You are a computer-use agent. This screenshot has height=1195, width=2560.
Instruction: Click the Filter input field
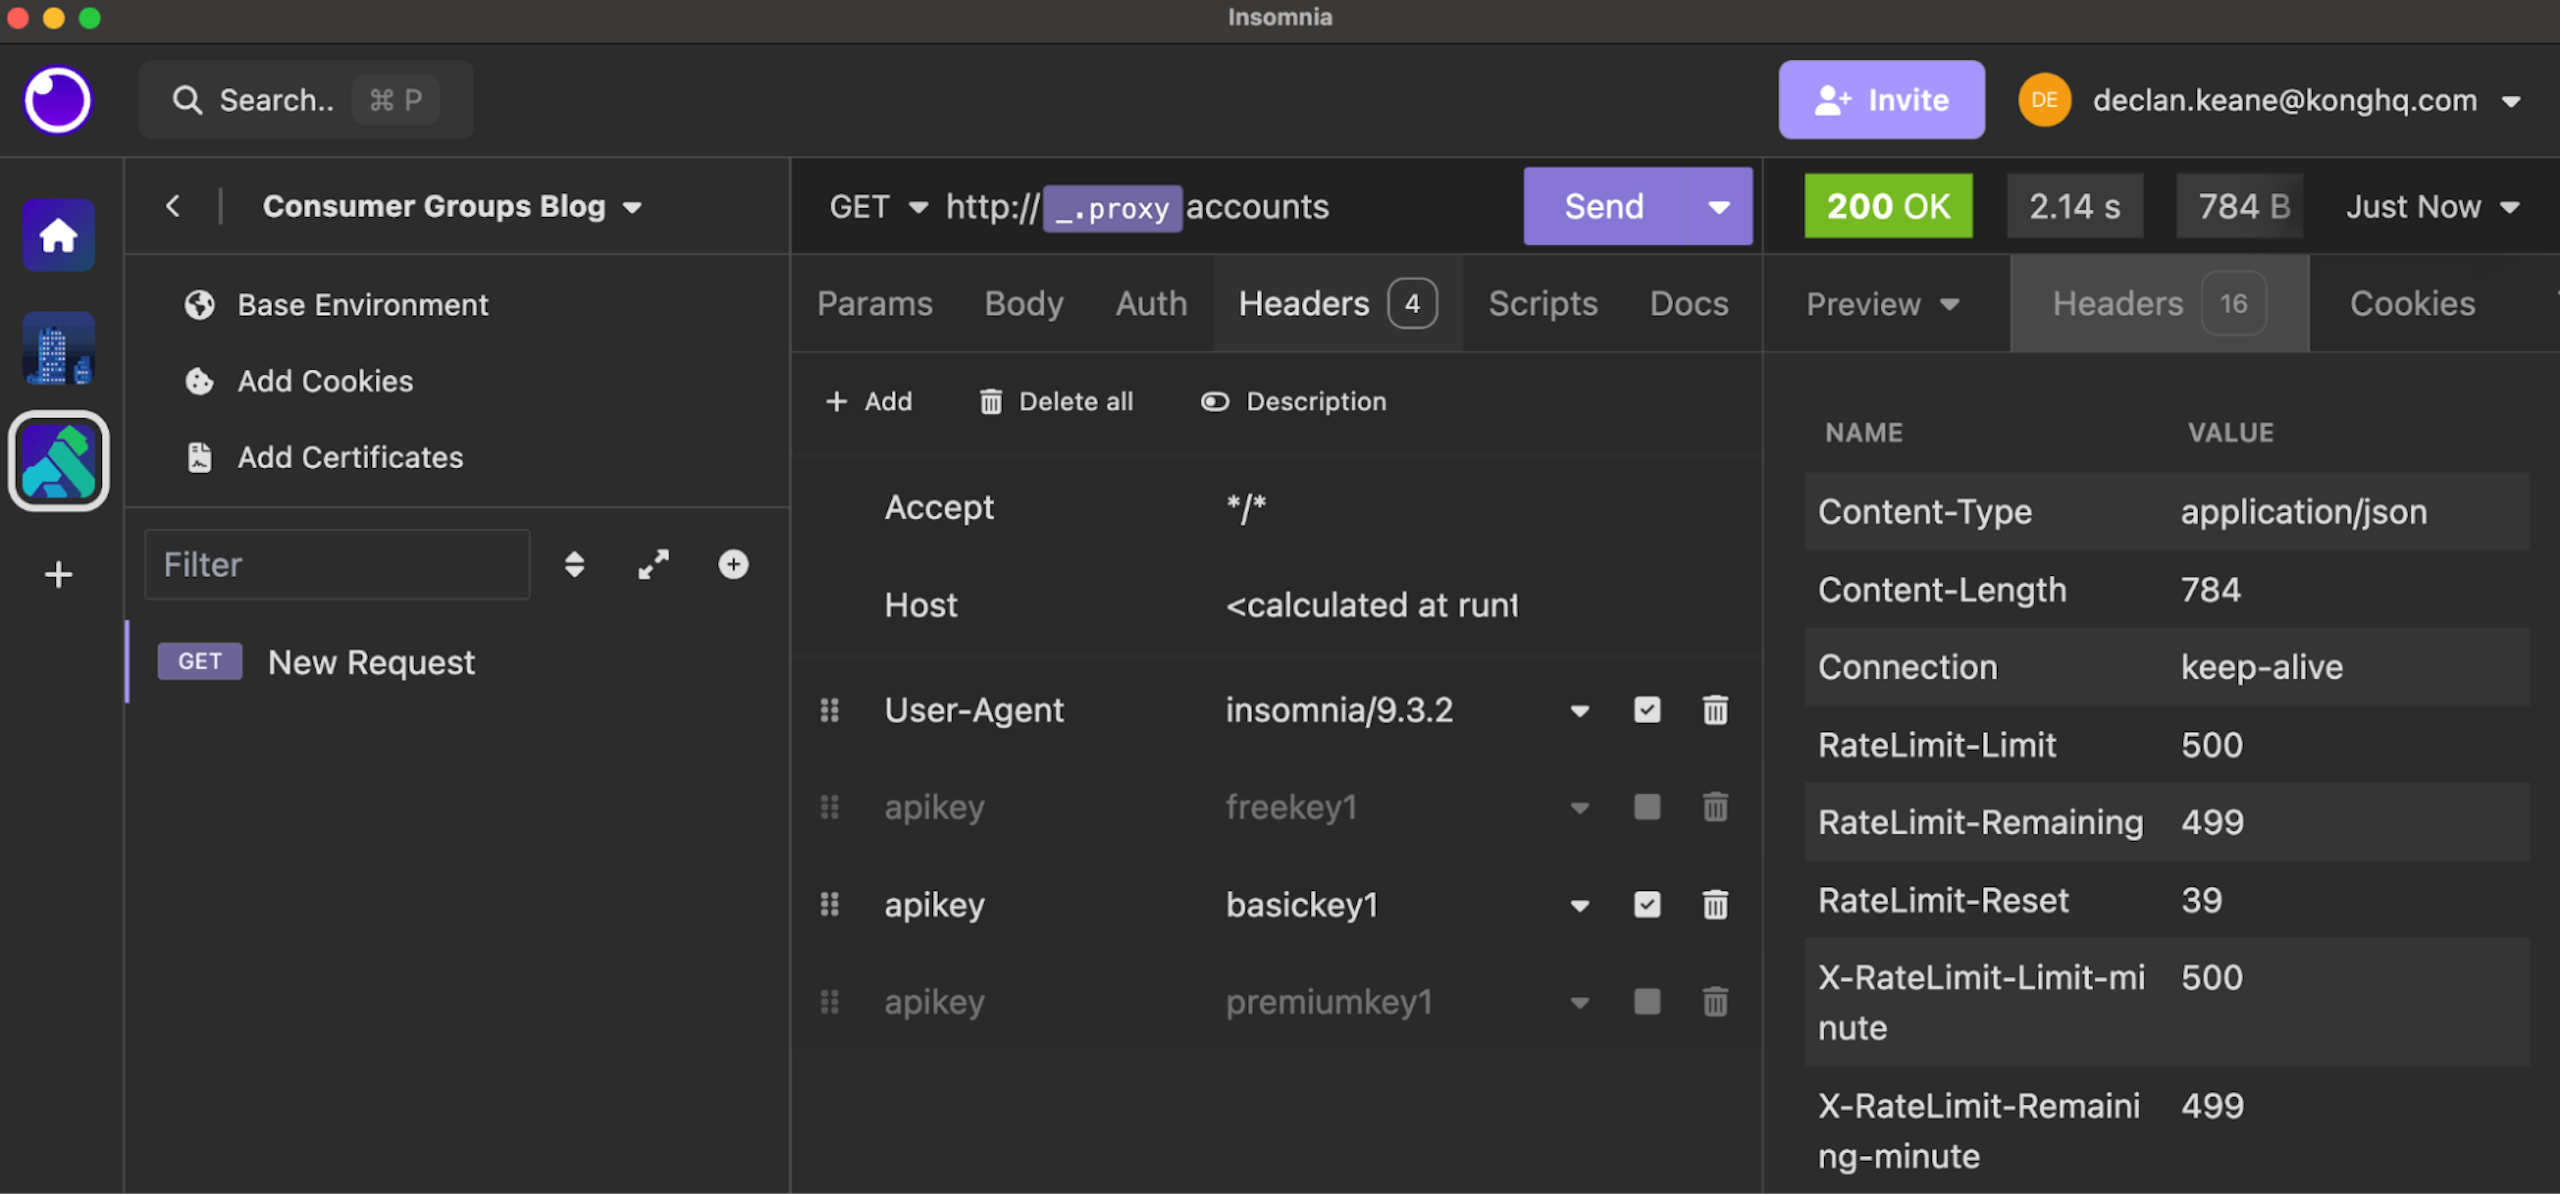pyautogui.click(x=337, y=564)
